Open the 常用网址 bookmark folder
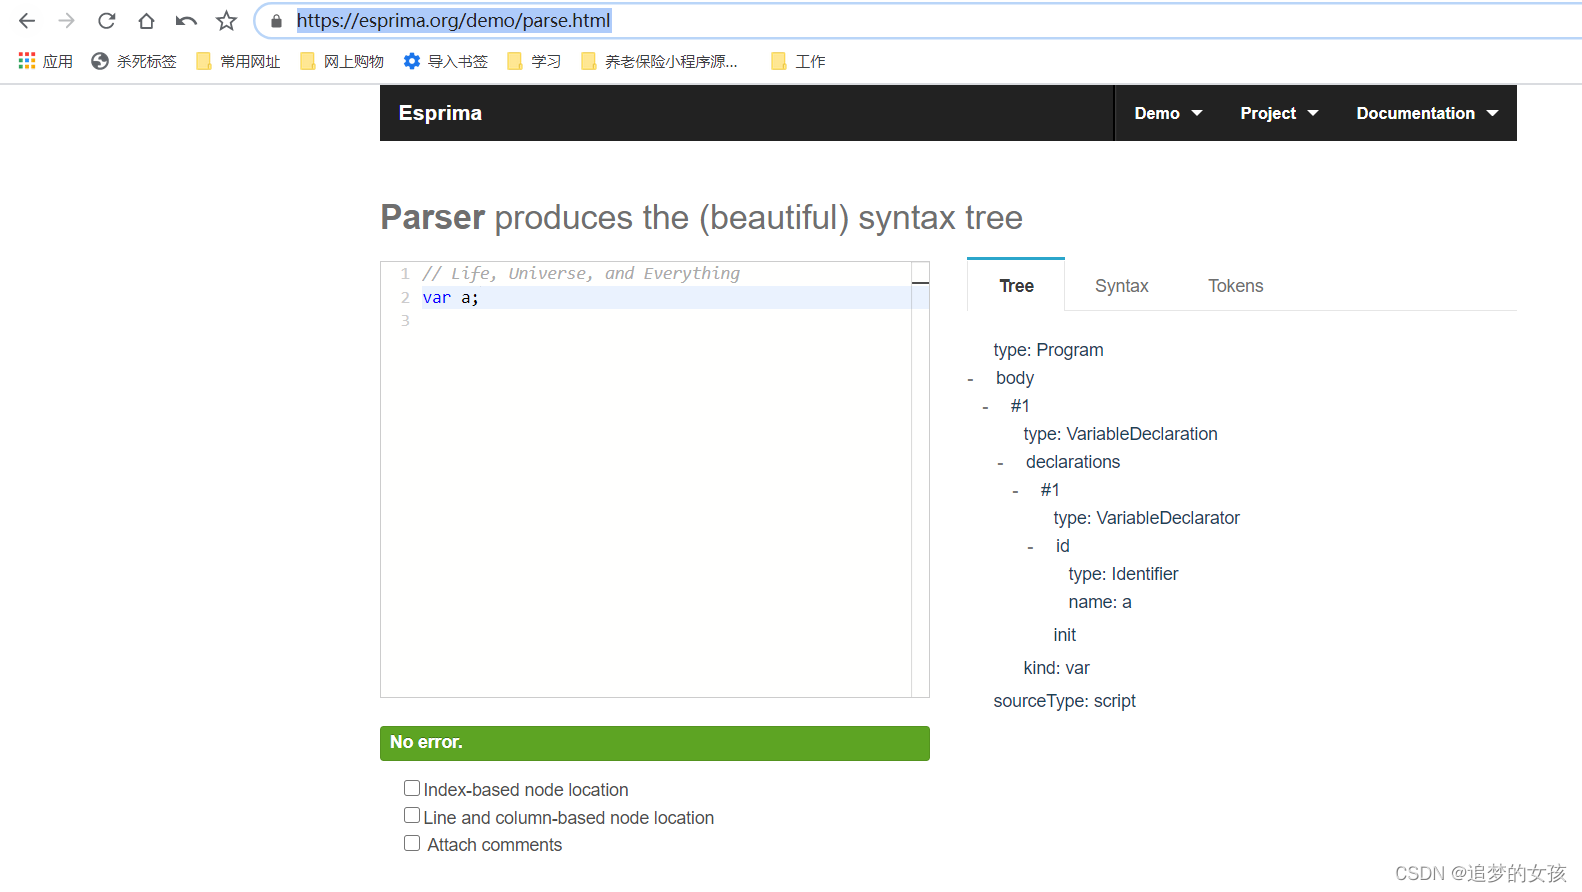Viewport: 1582px width, 892px height. click(x=238, y=61)
